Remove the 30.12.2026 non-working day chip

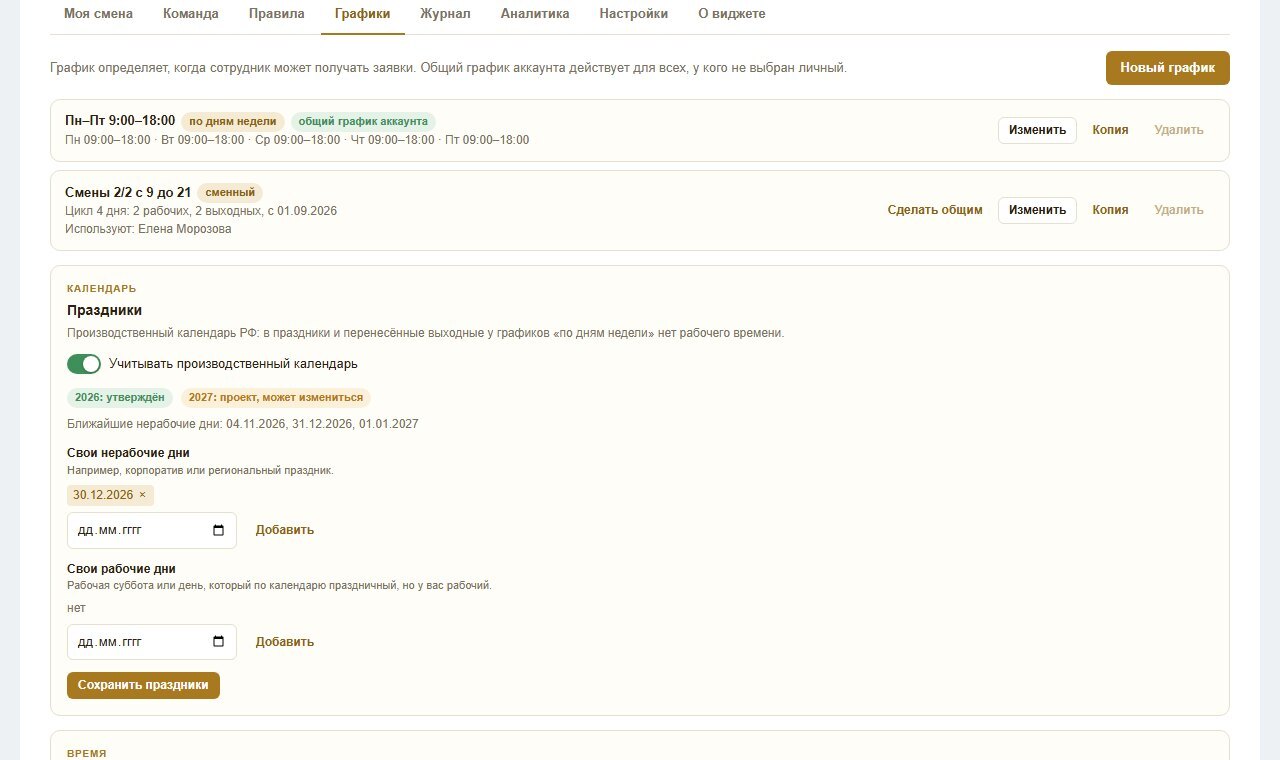point(142,495)
